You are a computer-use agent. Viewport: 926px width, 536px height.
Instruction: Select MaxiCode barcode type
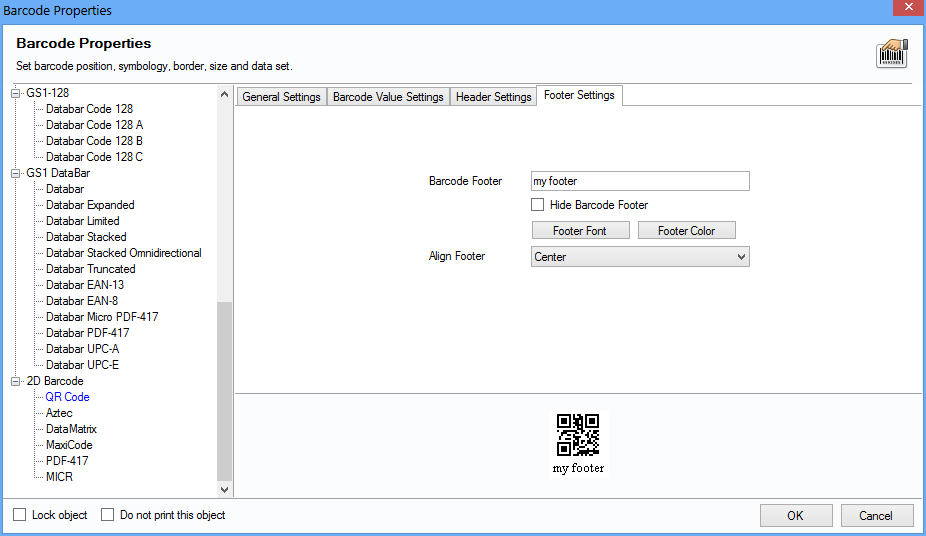point(69,445)
